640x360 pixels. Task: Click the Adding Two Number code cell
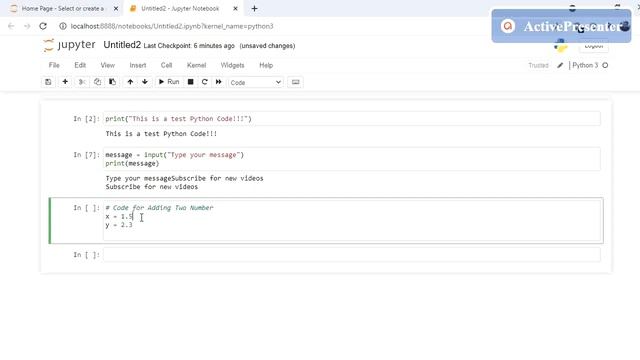(x=351, y=220)
